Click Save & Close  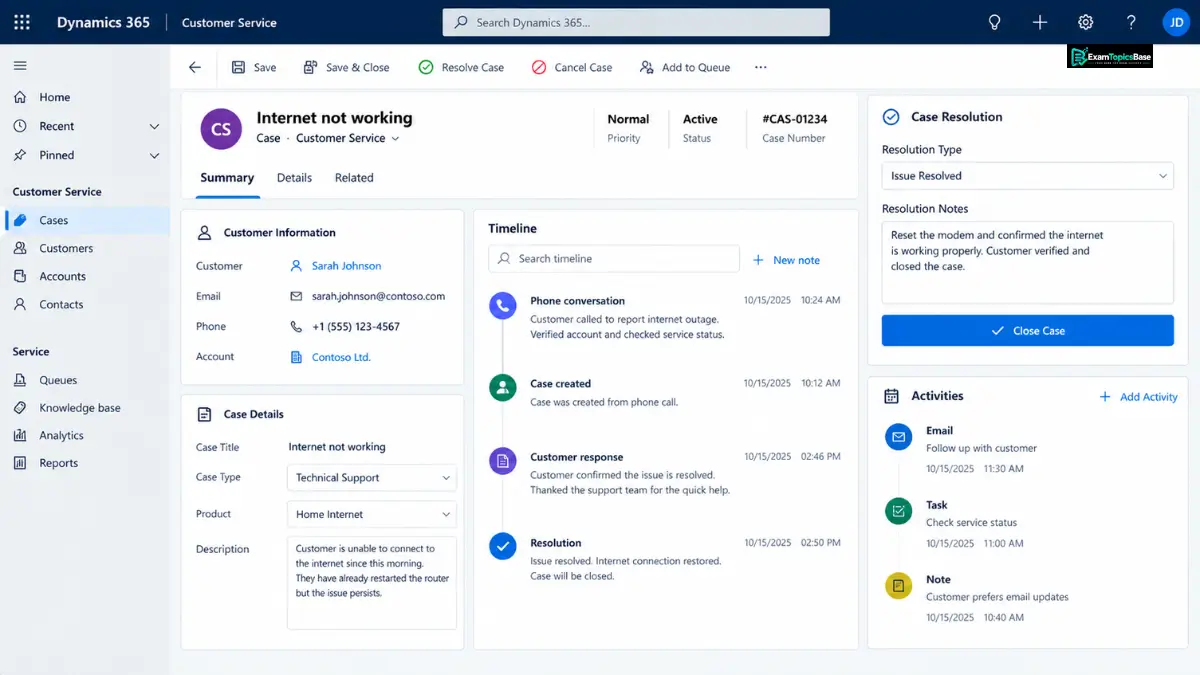click(x=346, y=67)
